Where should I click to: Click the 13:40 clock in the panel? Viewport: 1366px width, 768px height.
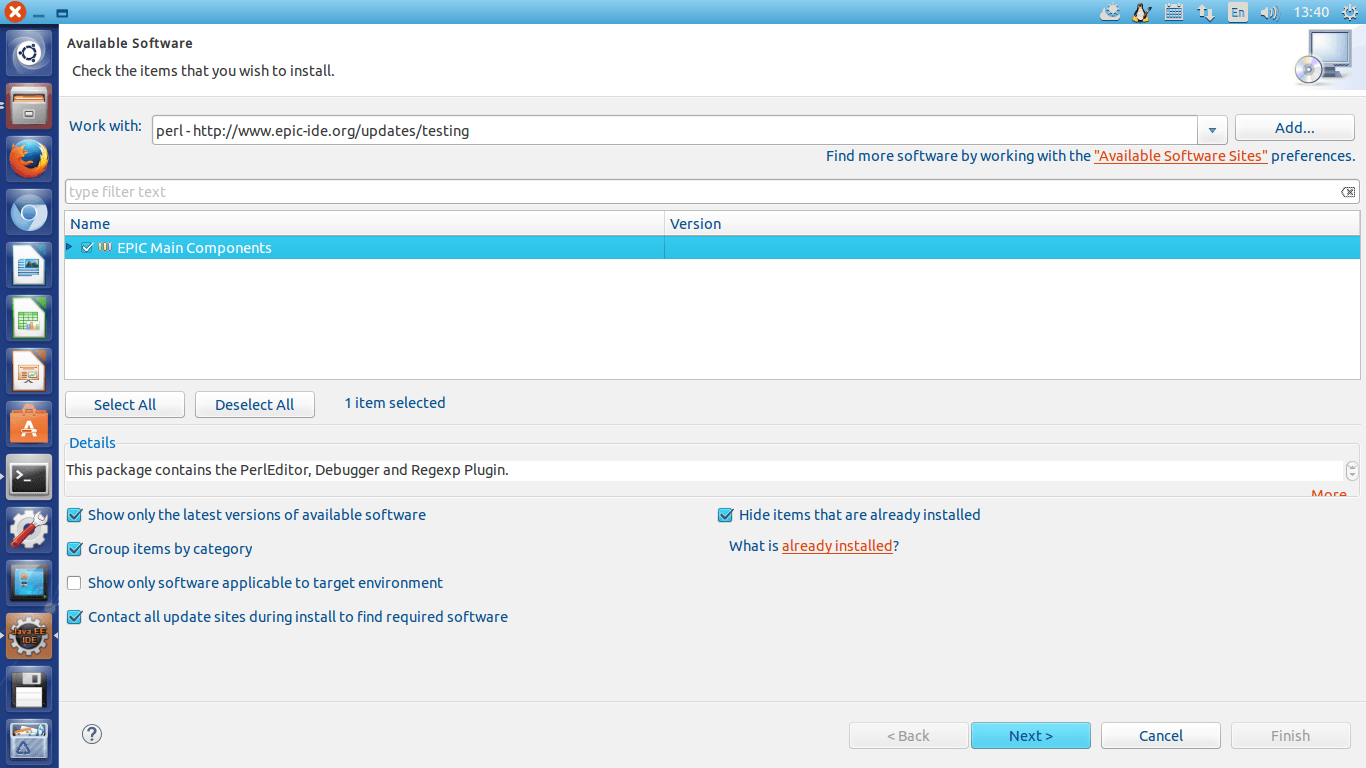tap(1311, 12)
